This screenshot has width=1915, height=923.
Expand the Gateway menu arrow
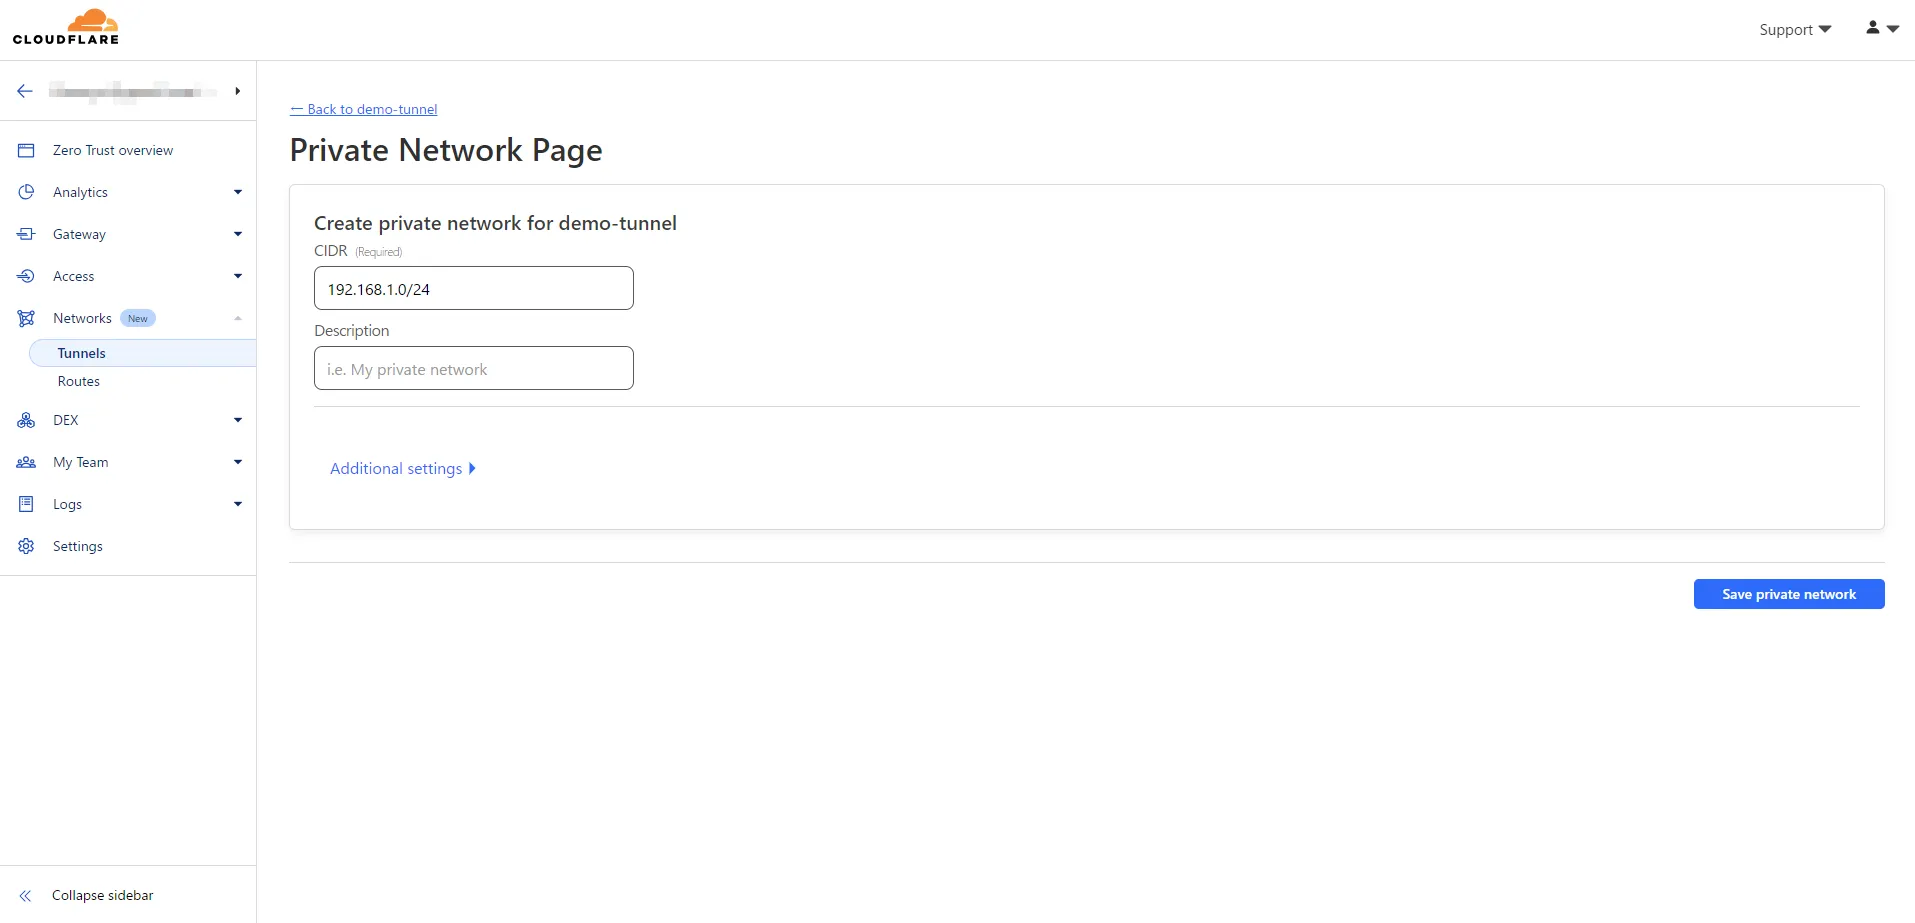tap(238, 234)
